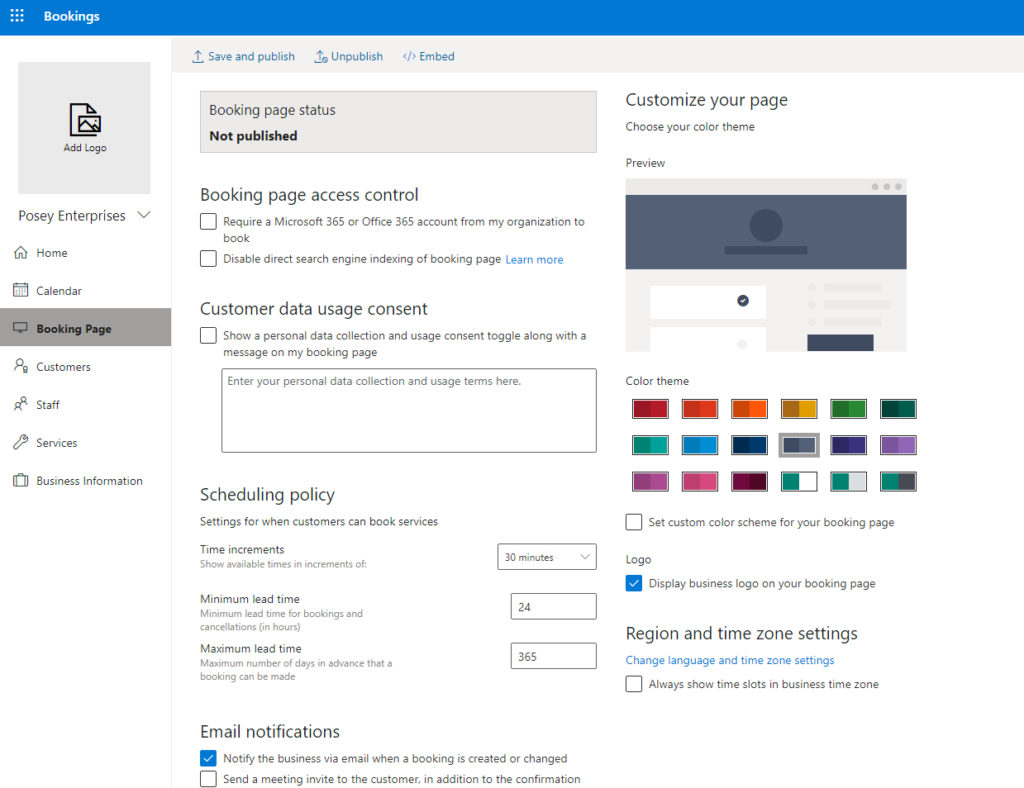
Task: Click the Minimum lead time field
Action: (553, 607)
